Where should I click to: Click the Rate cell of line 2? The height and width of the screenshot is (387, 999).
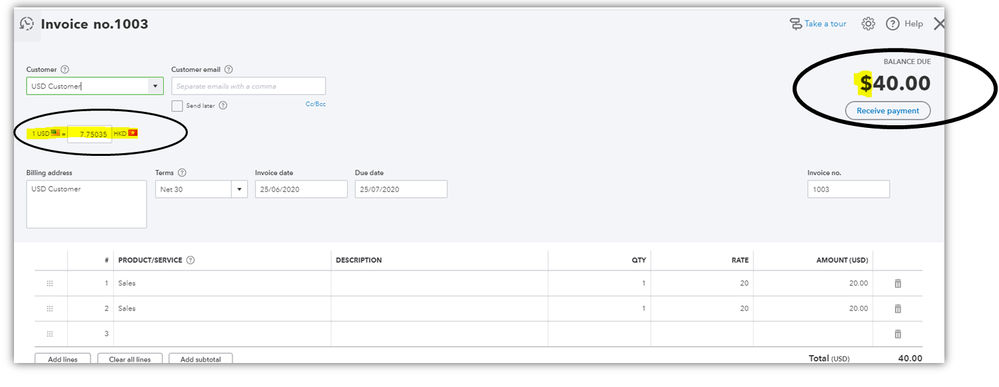tap(702, 309)
